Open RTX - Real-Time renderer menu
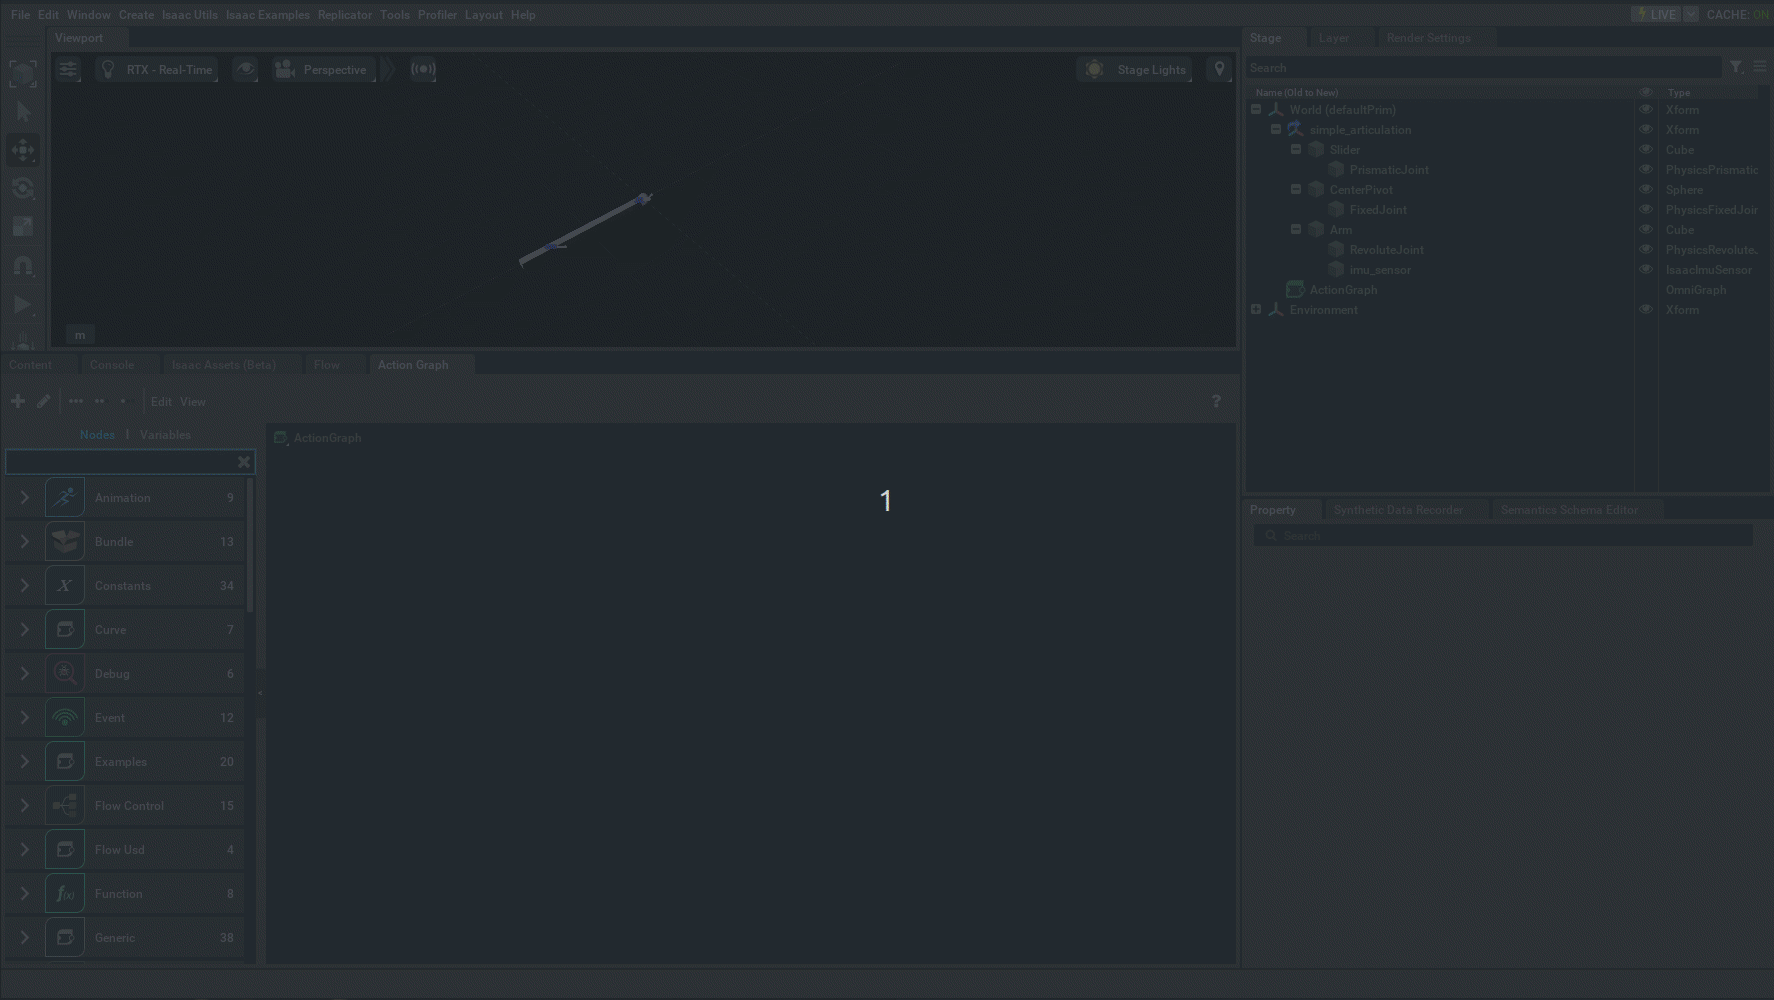Viewport: 1774px width, 1000px height. pos(157,69)
